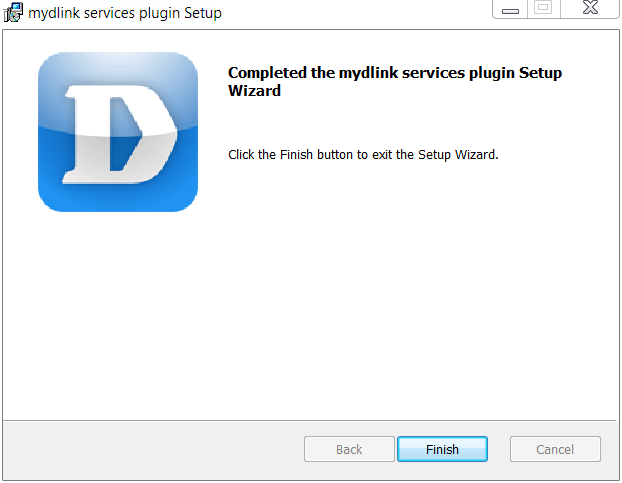Click the 'mydlink services plugin Setup' title

[125, 13]
